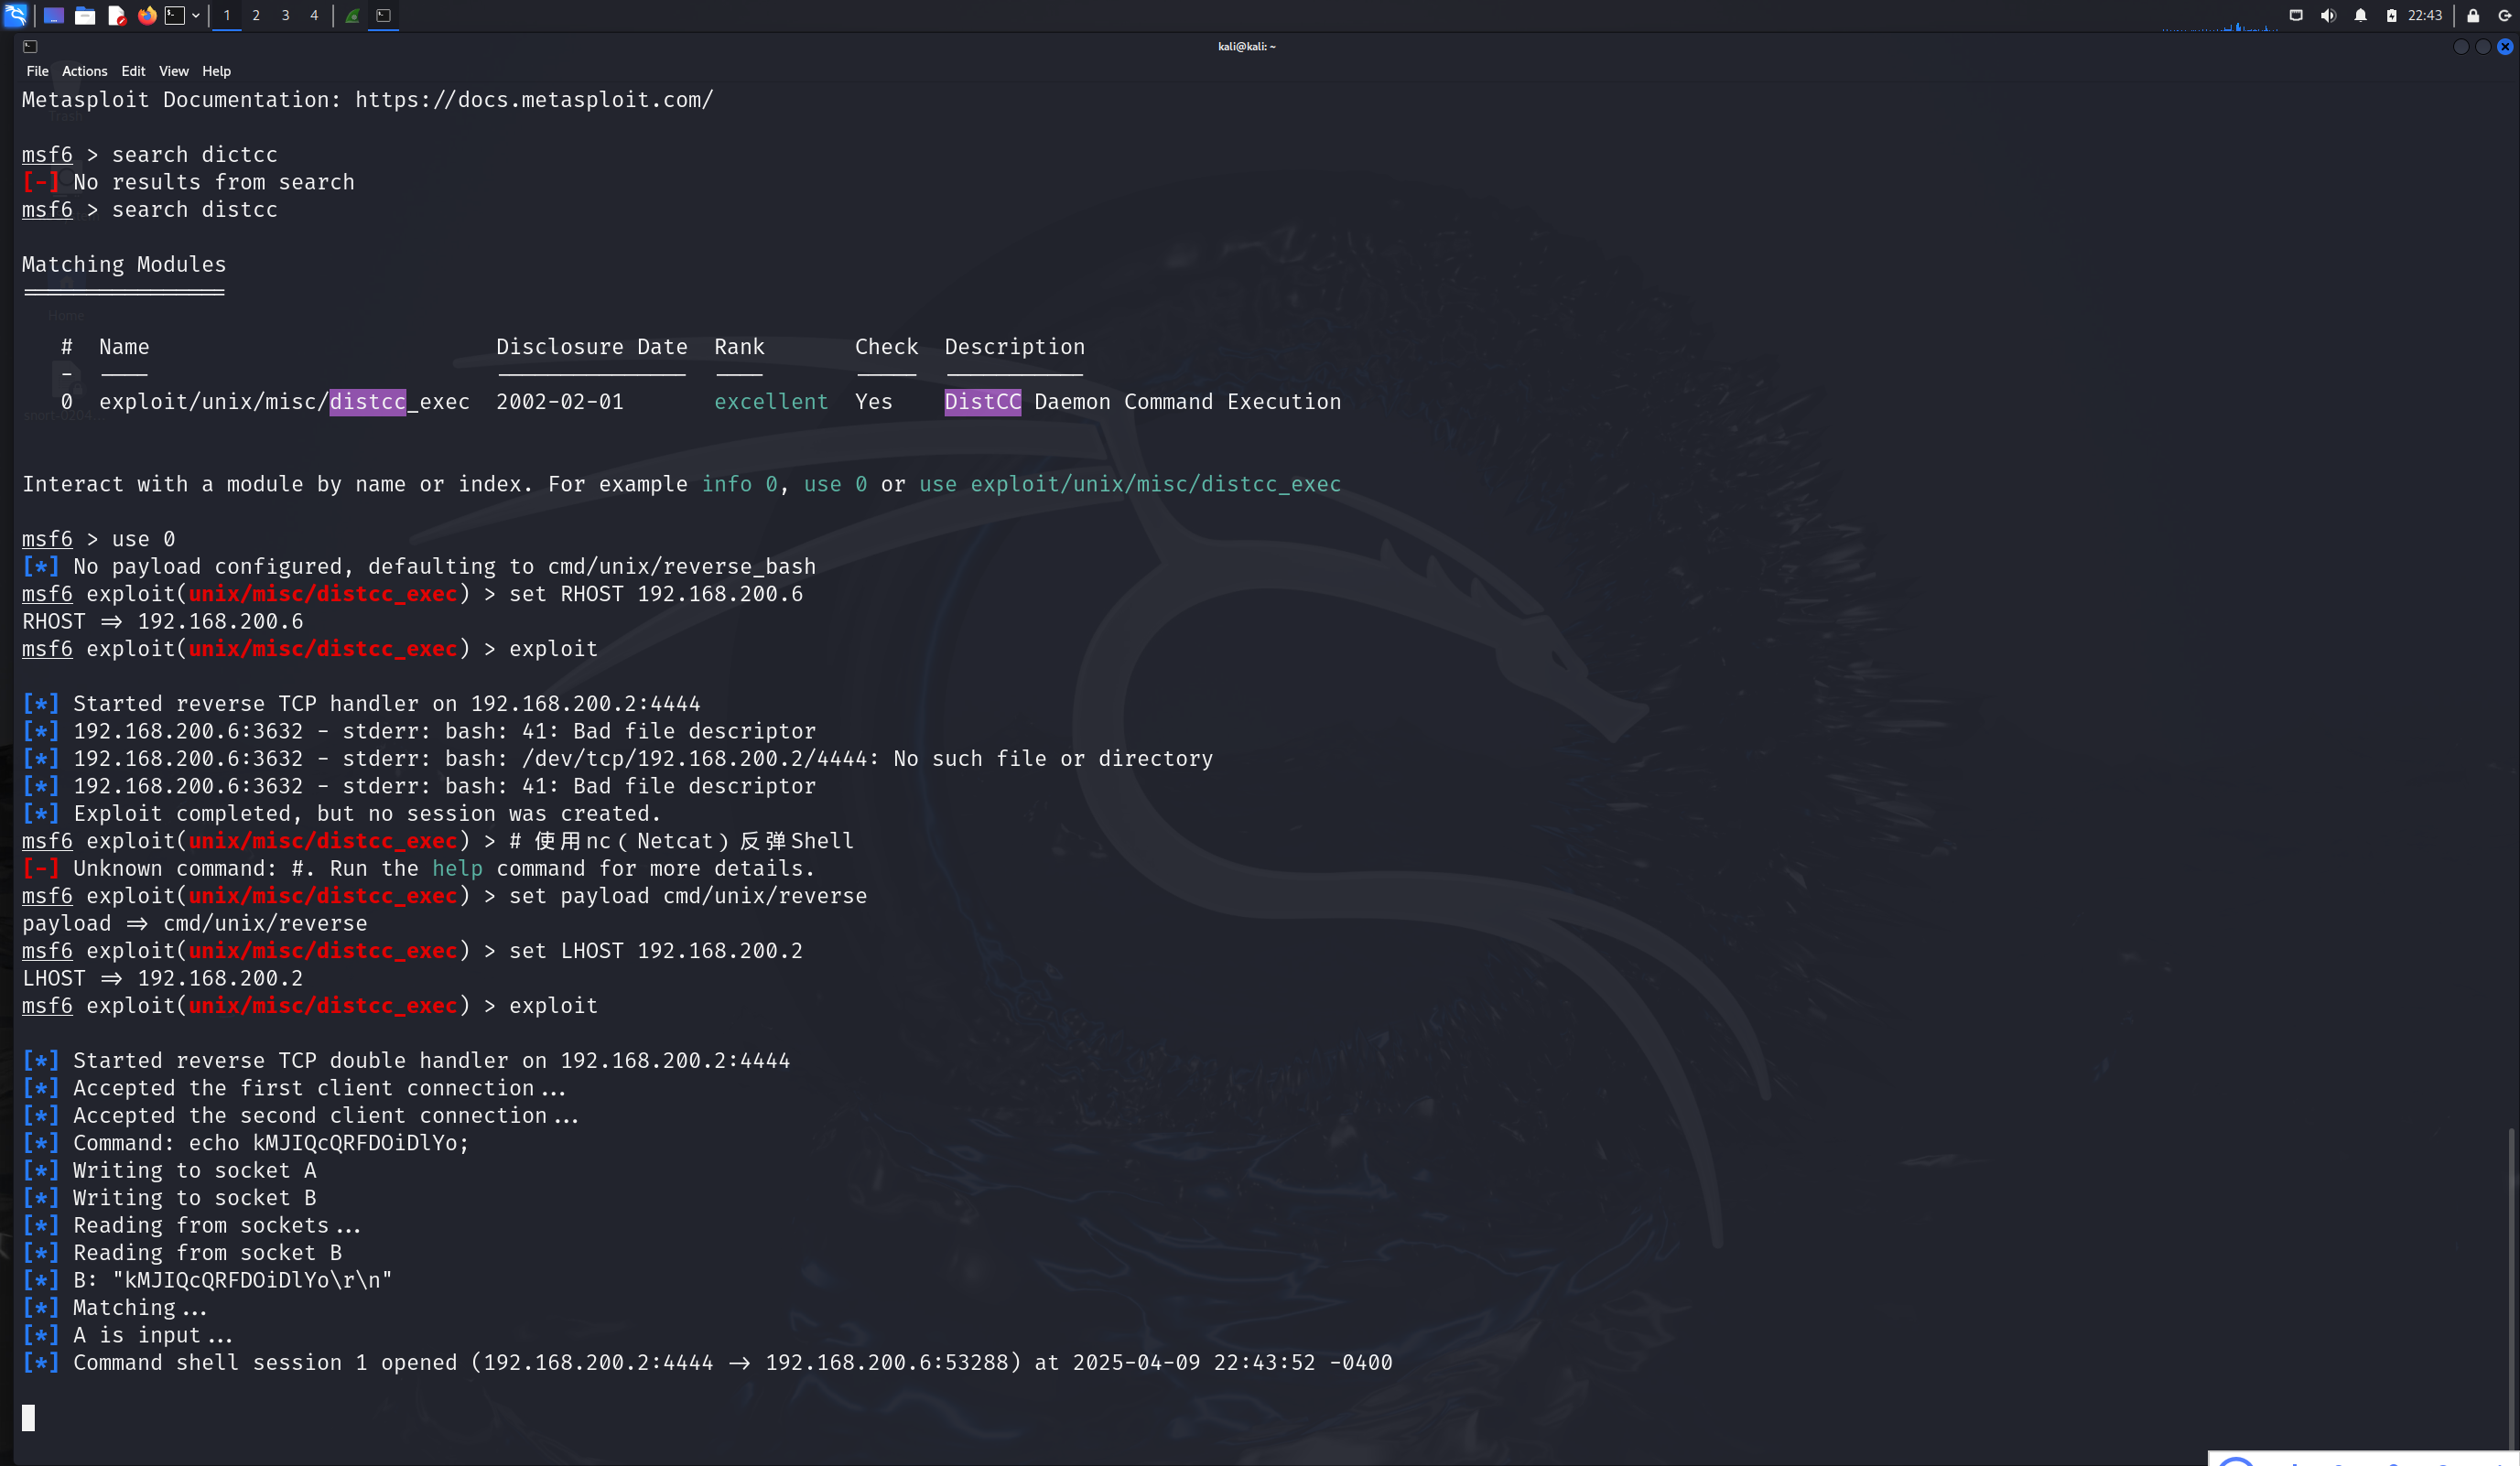
Task: Open the File menu
Action: pyautogui.click(x=37, y=71)
